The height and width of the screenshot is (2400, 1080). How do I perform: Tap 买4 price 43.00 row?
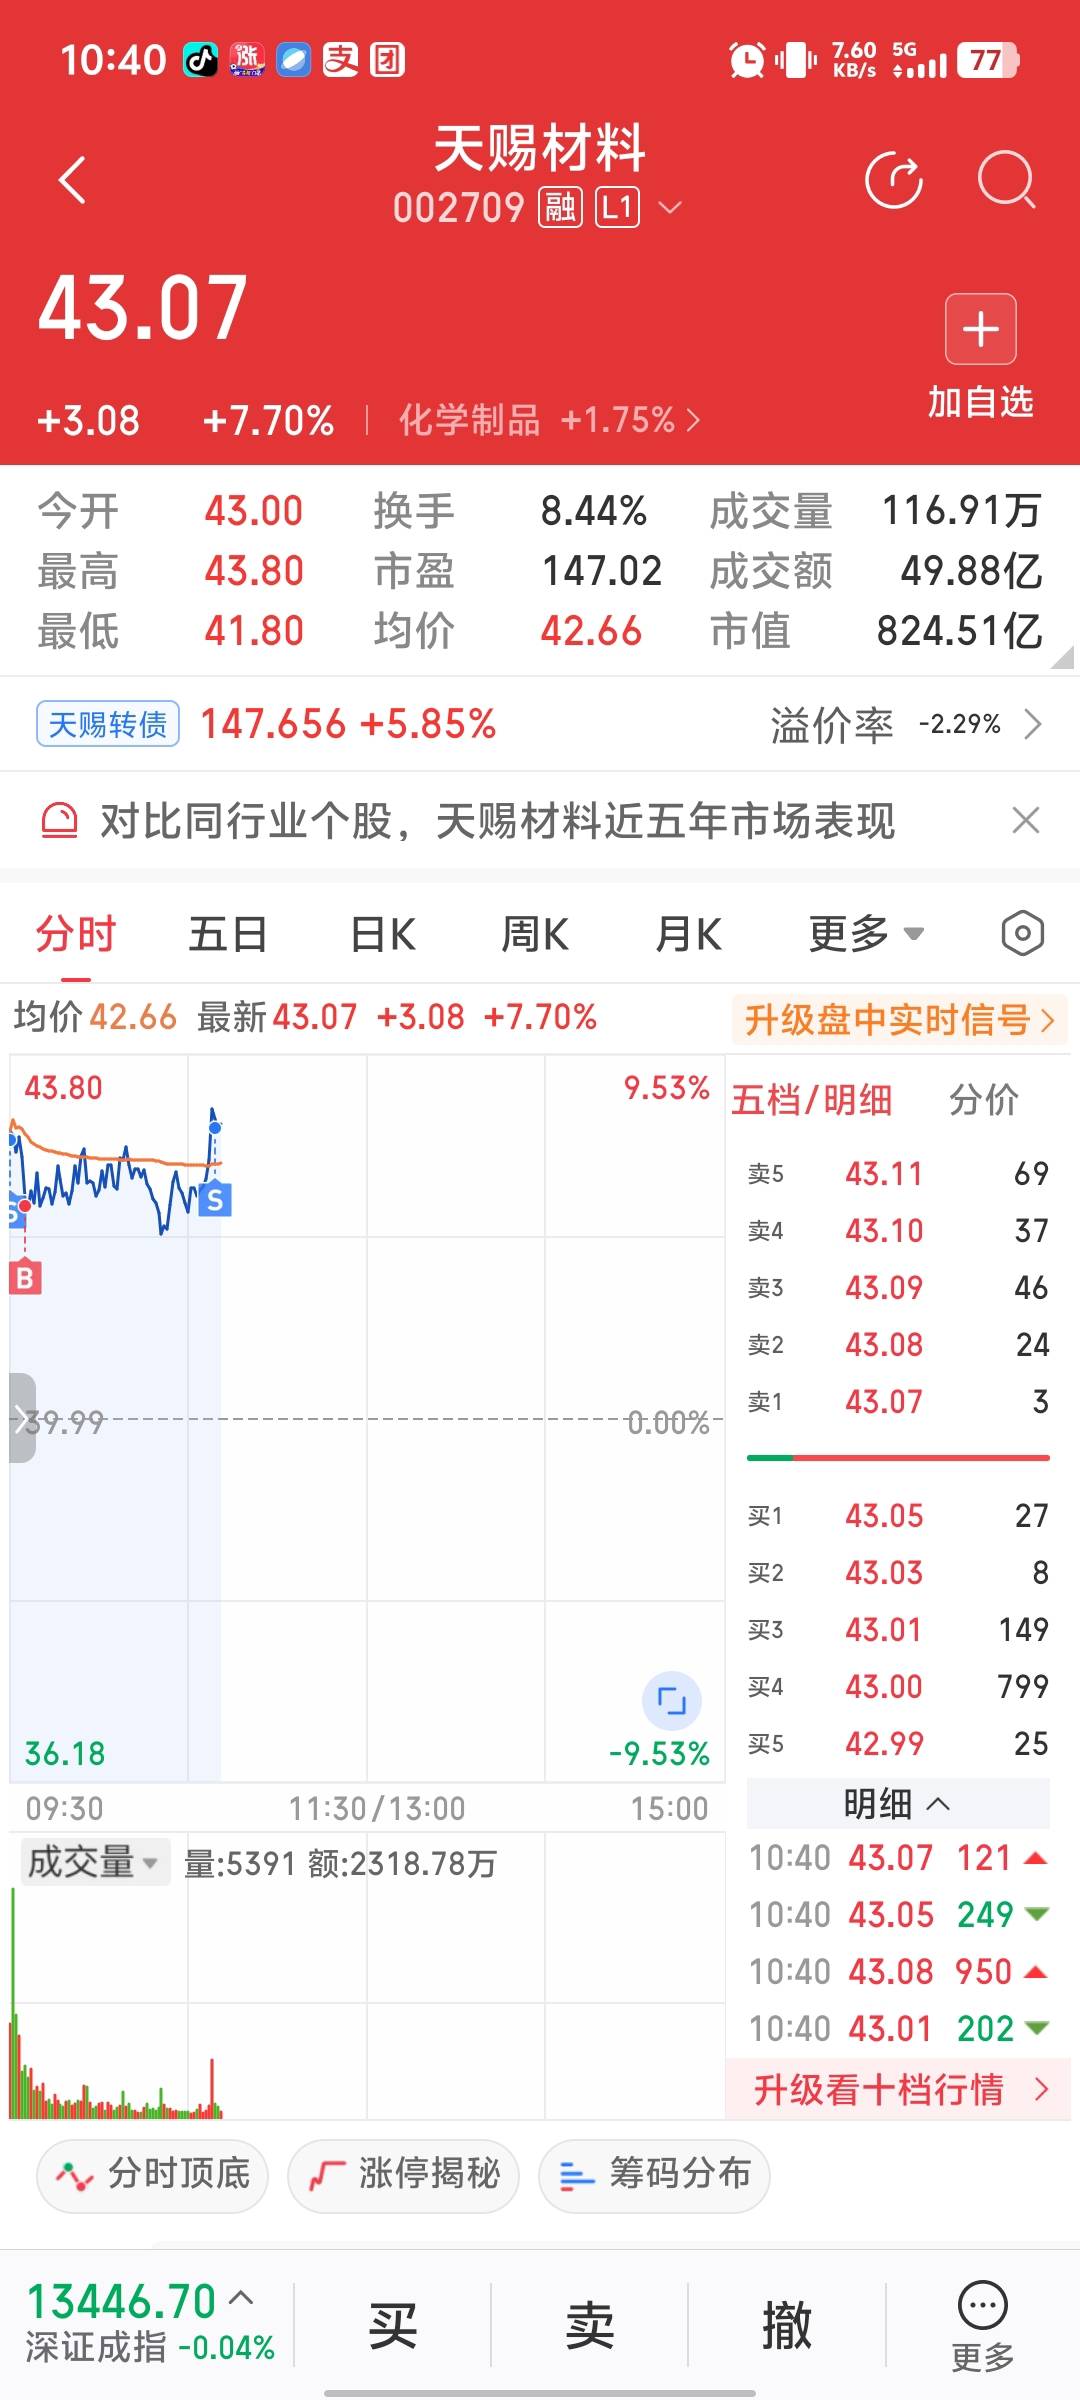898,1686
